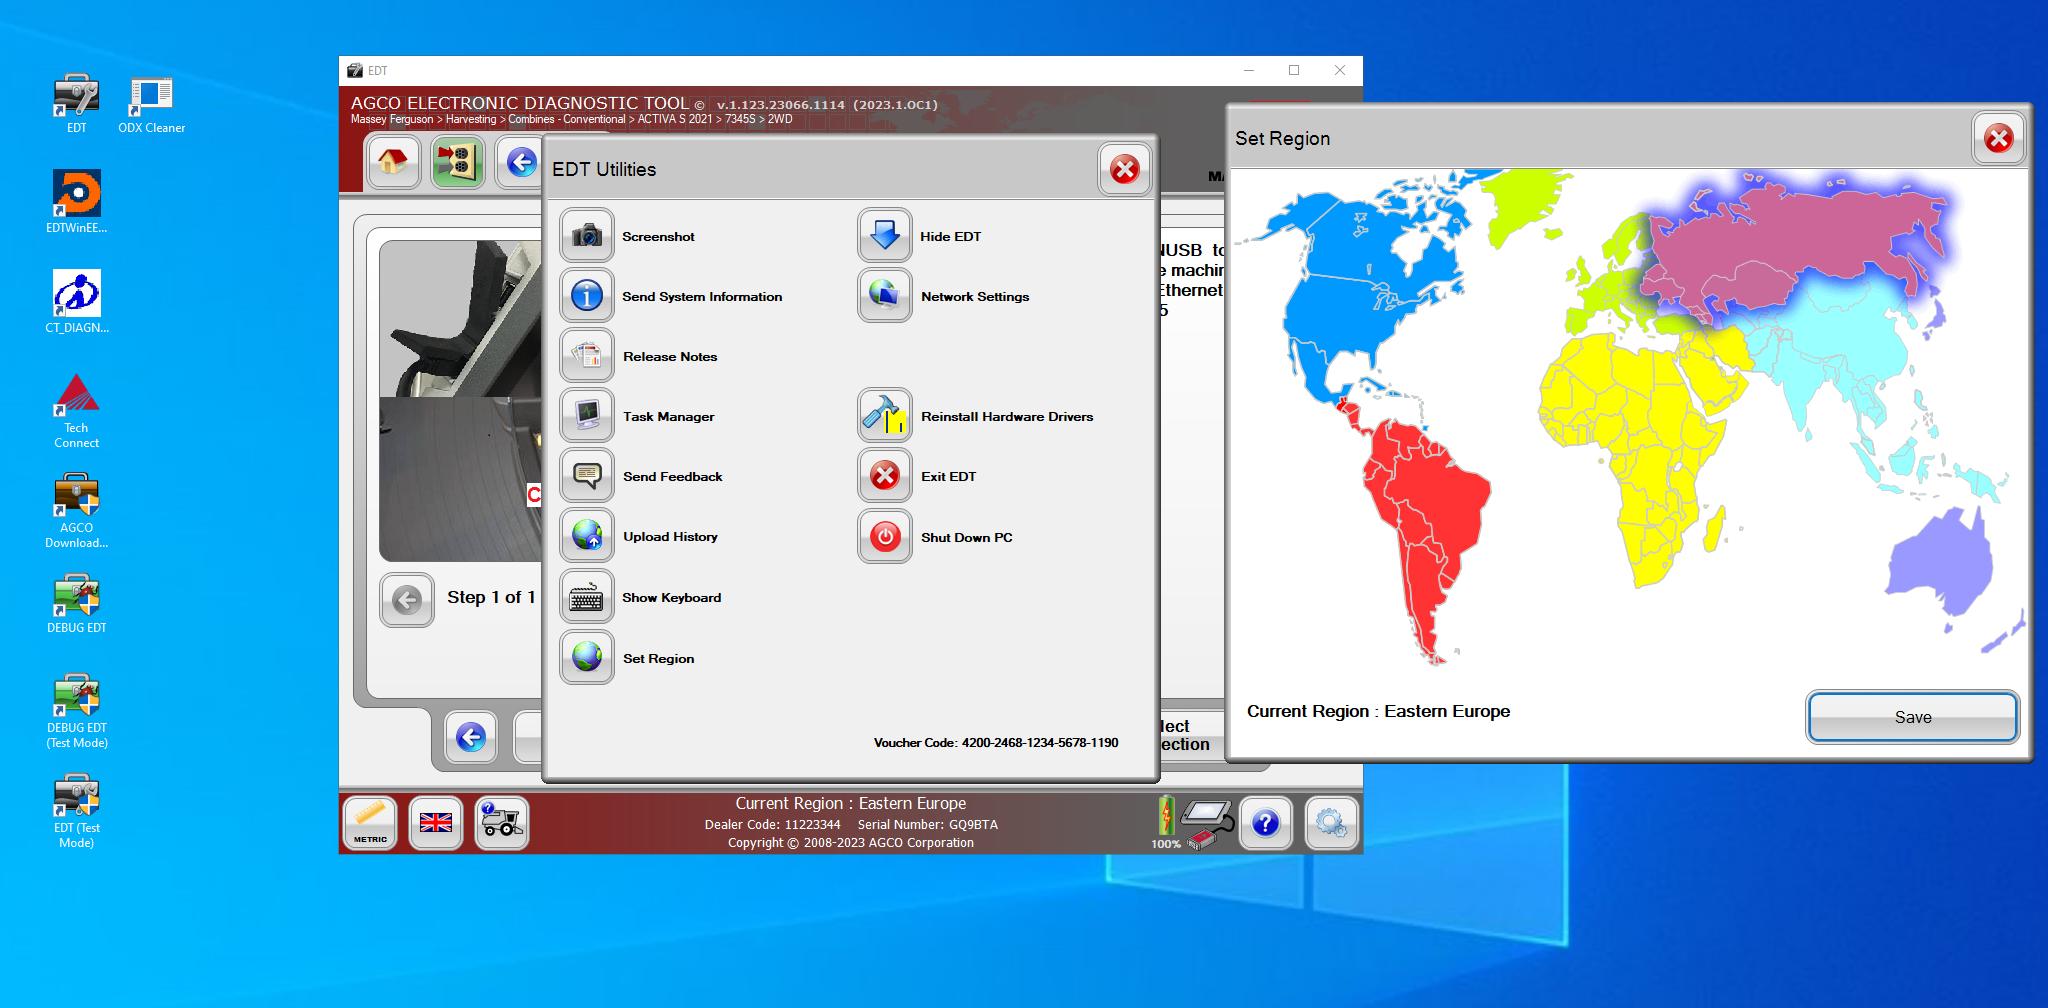Toggle METRIC measurement units

369,823
